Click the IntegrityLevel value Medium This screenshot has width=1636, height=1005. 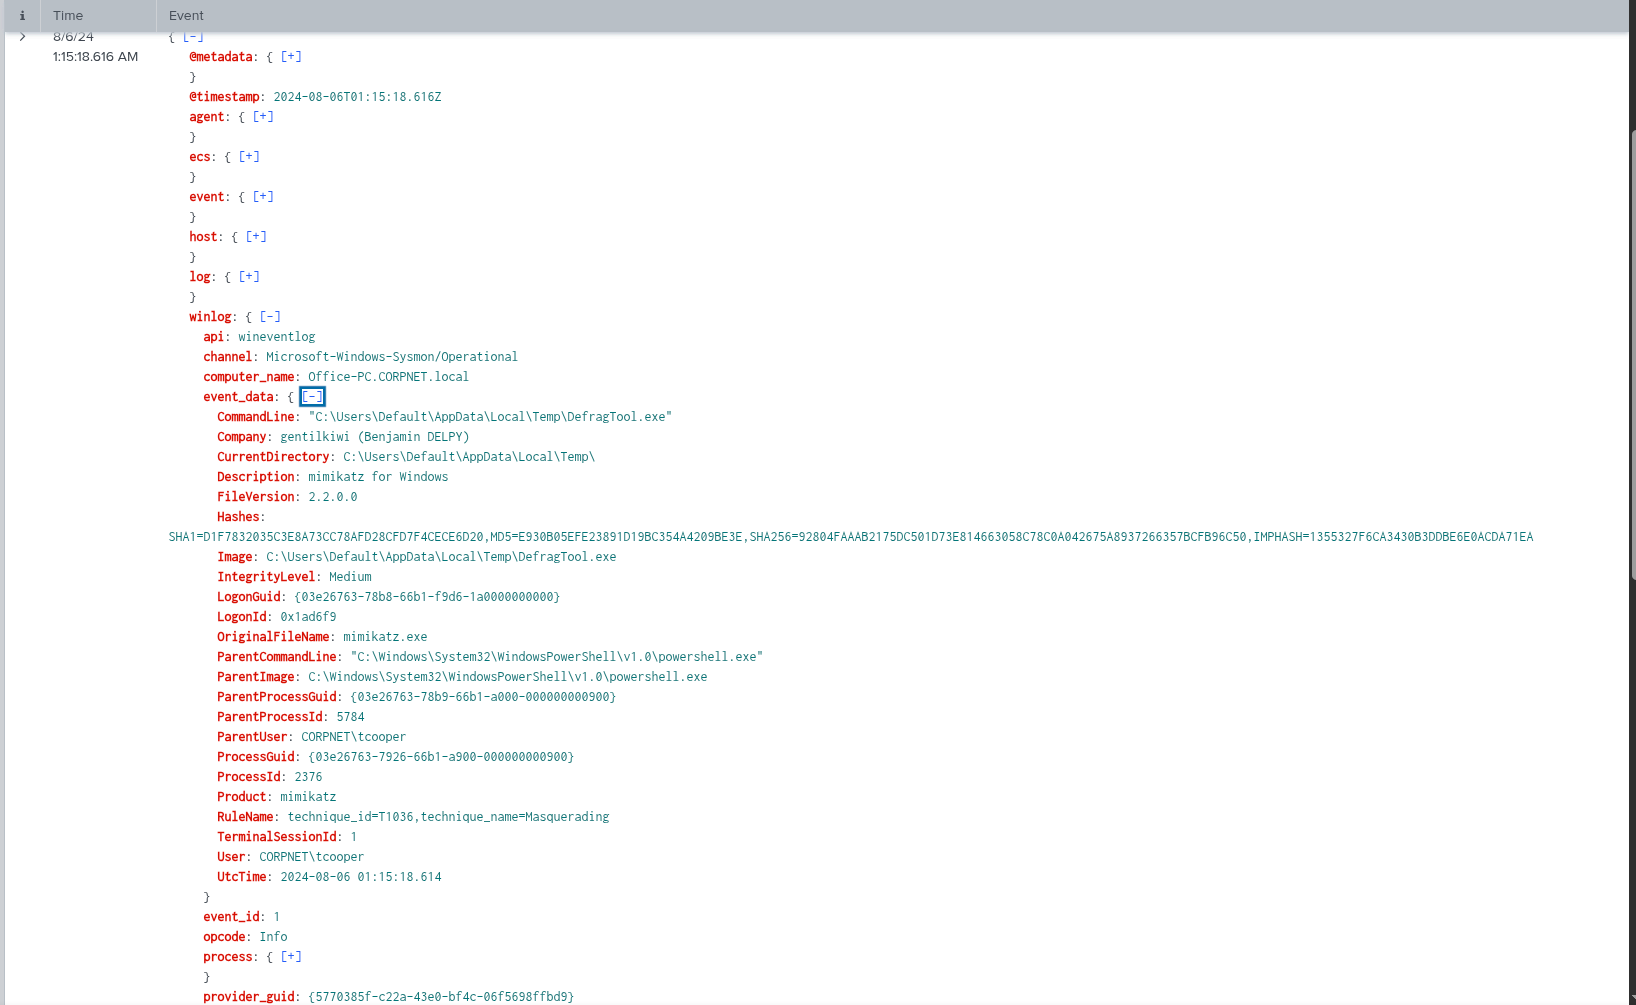coord(350,577)
